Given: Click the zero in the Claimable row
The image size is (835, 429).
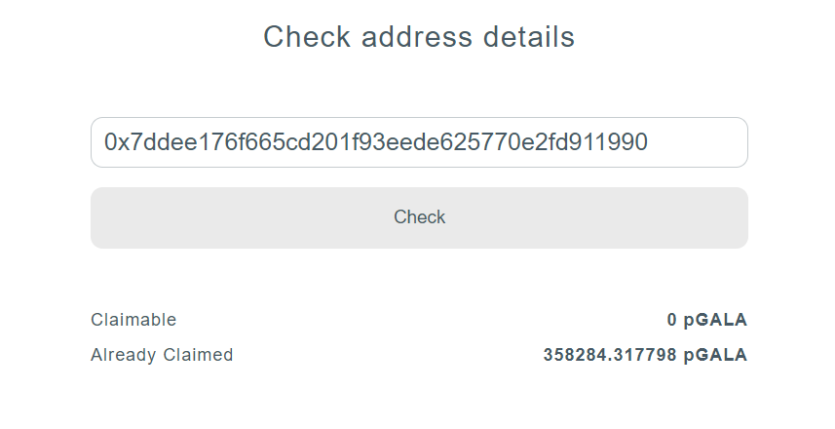Looking at the screenshot, I should 672,320.
